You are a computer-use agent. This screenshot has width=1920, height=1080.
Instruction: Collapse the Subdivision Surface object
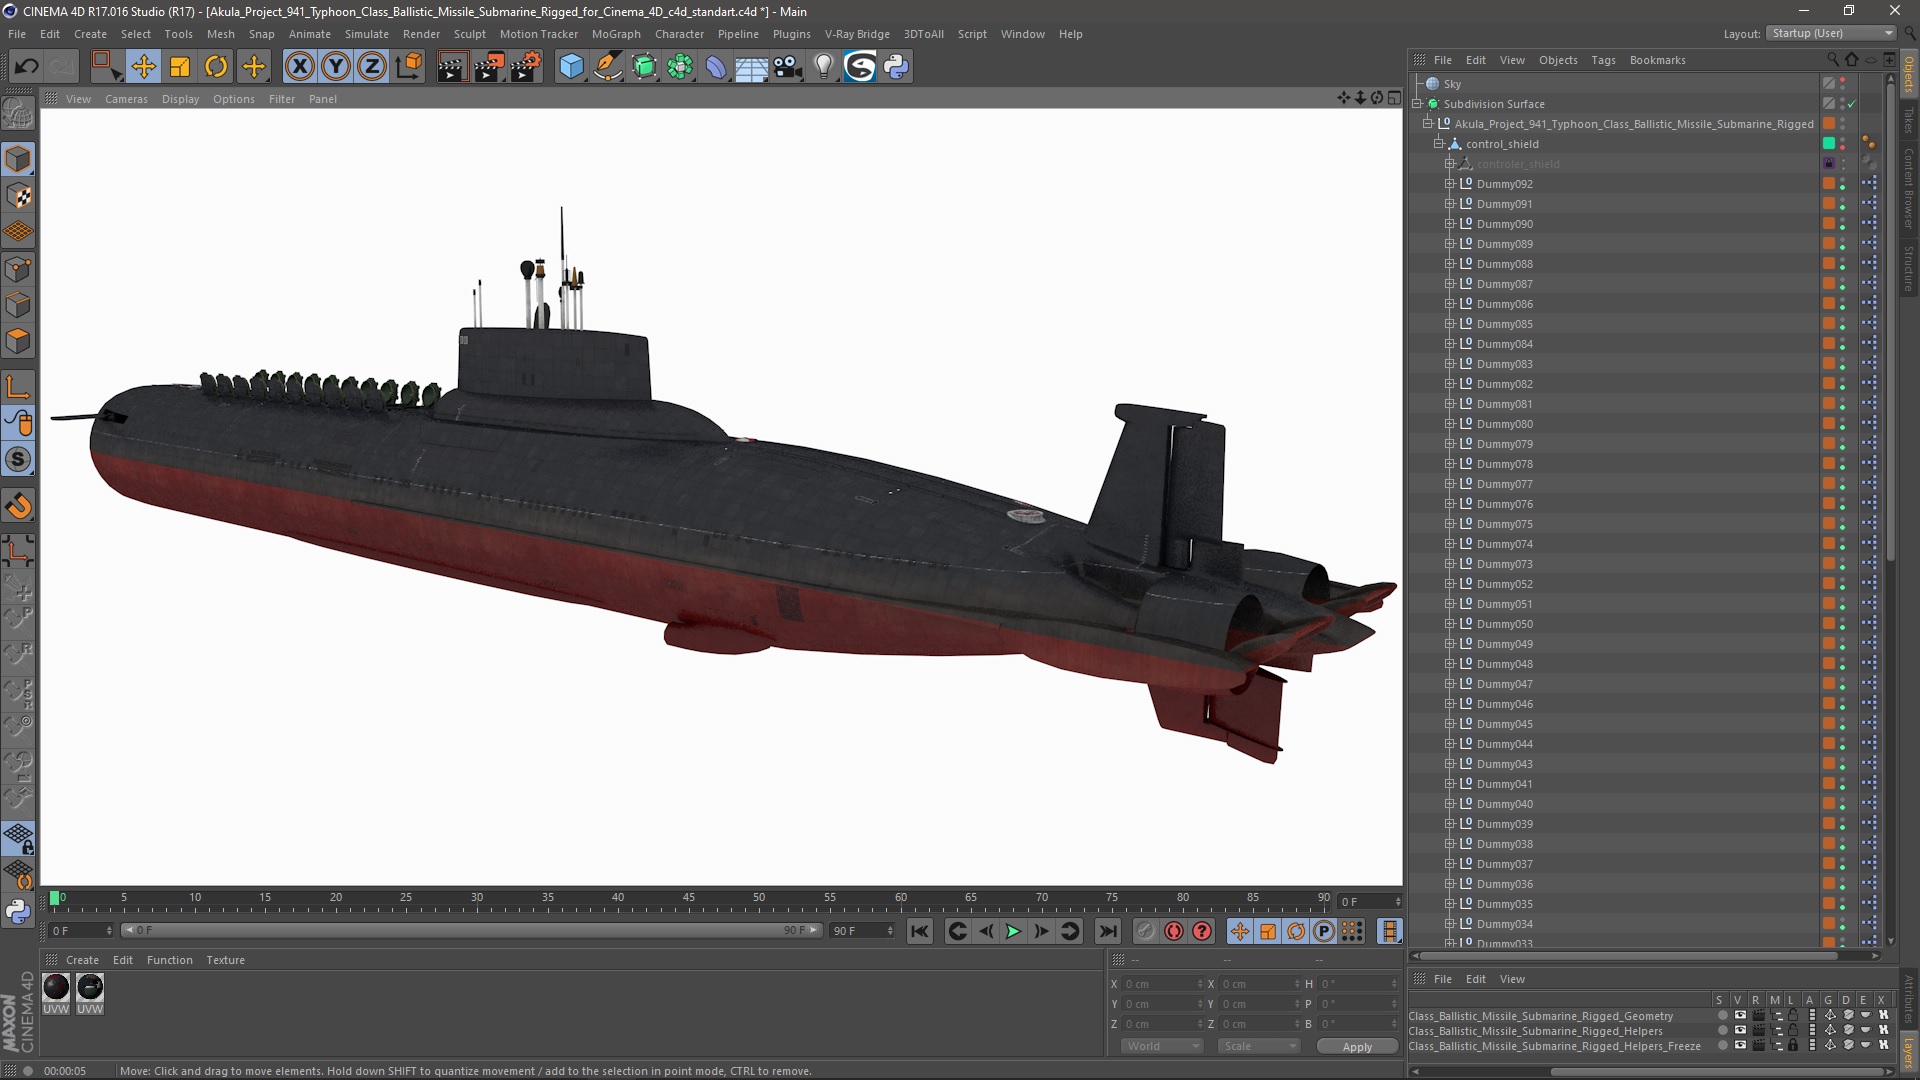[x=1417, y=104]
